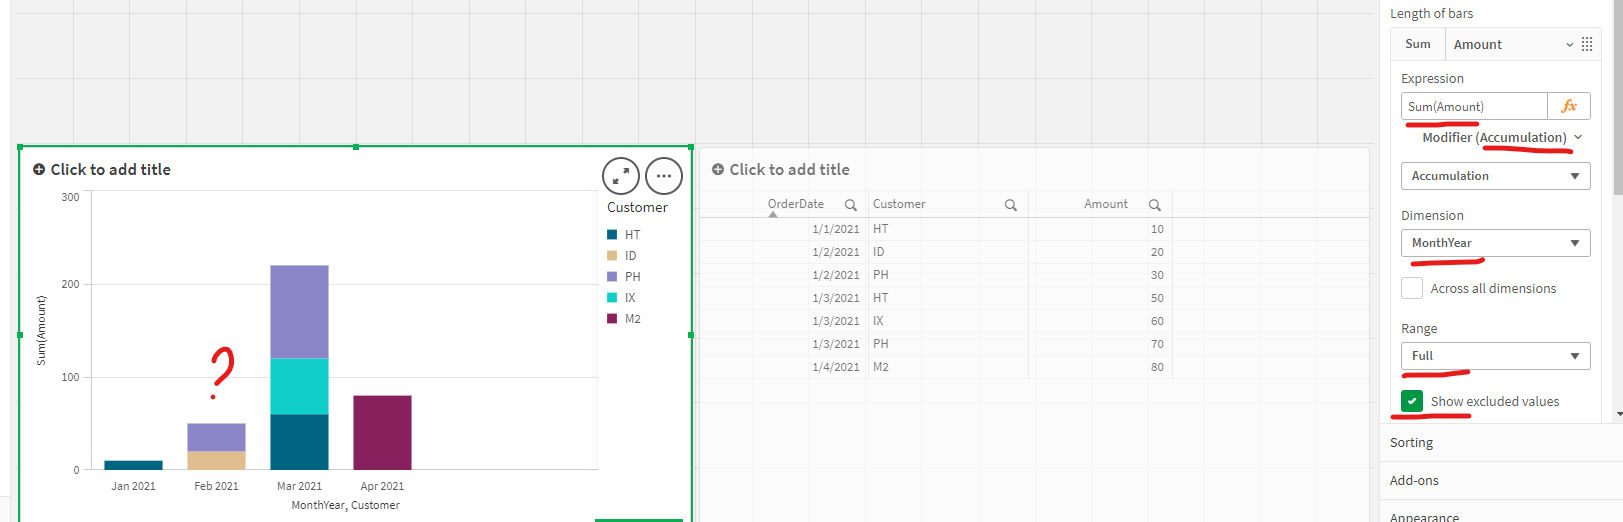Click the customer cell ID in the table
The height and width of the screenshot is (522, 1623).
click(878, 252)
